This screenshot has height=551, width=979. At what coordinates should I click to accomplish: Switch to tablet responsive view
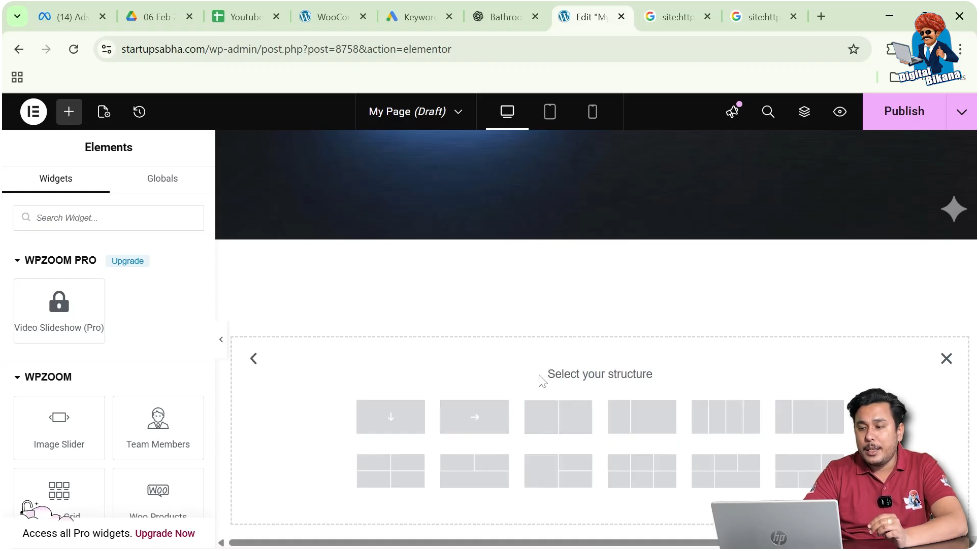[x=549, y=112]
